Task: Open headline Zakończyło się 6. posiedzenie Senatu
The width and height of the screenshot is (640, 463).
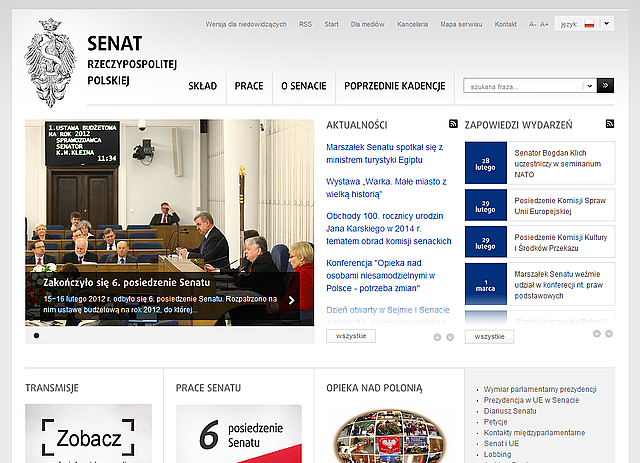Action: click(x=127, y=283)
